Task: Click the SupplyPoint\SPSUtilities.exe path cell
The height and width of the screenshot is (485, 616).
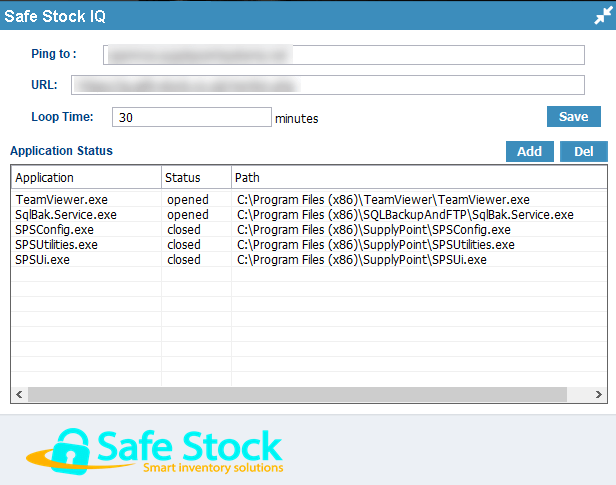Action: coord(376,245)
